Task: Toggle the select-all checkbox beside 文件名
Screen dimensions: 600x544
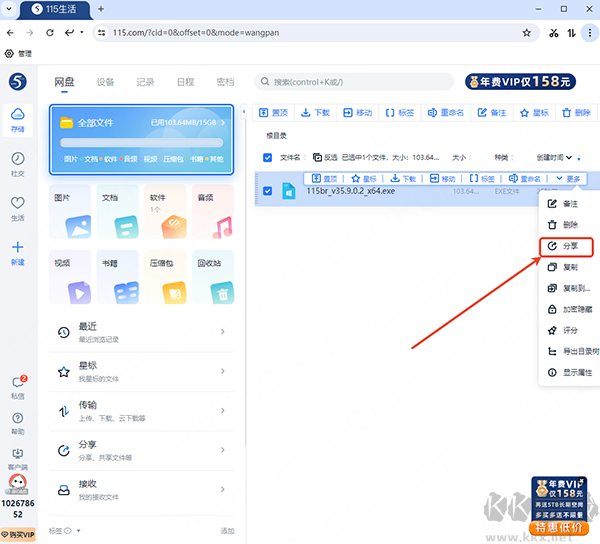Action: 267,157
